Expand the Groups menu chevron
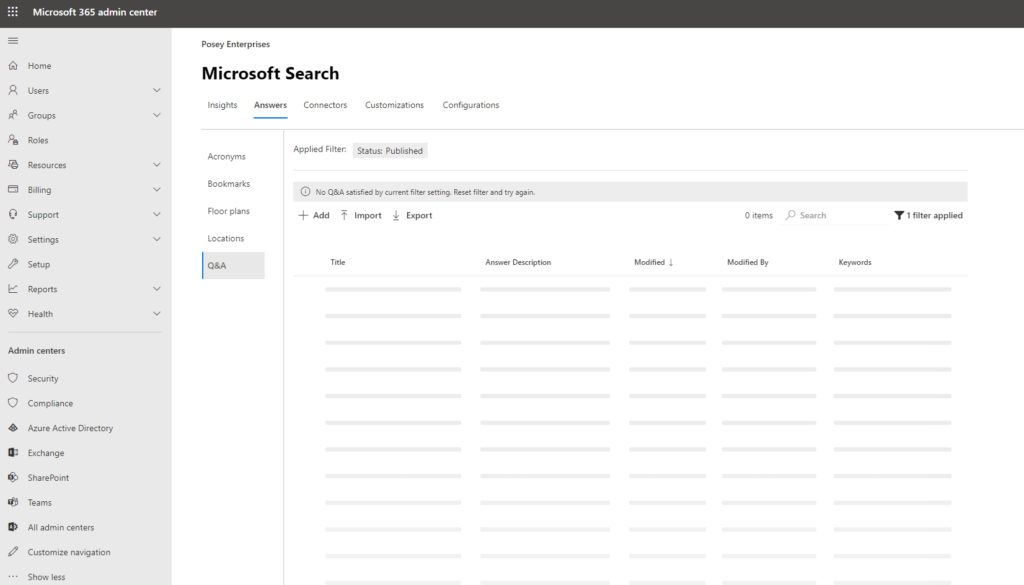The height and width of the screenshot is (585, 1024). (x=157, y=115)
